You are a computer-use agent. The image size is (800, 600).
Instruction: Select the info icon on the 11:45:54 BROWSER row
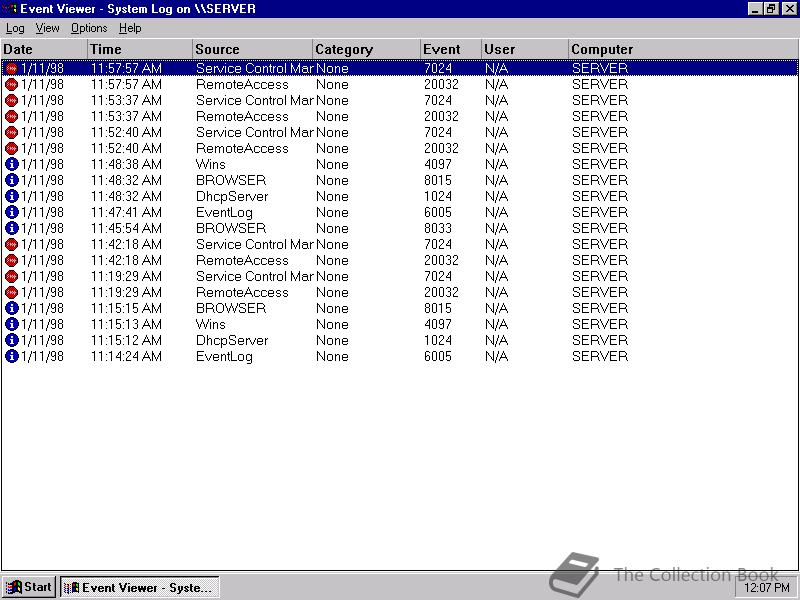[11, 228]
